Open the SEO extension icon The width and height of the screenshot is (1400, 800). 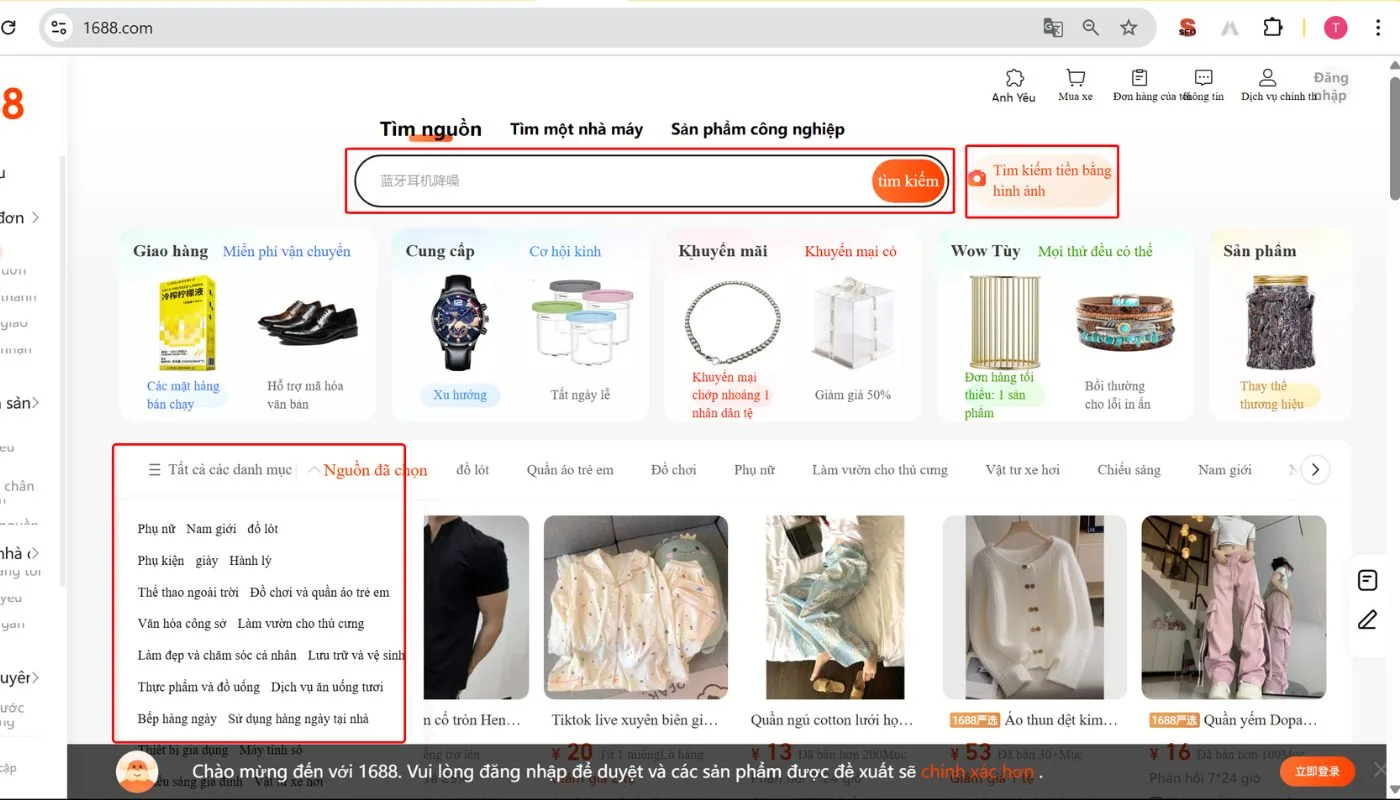pos(1187,28)
